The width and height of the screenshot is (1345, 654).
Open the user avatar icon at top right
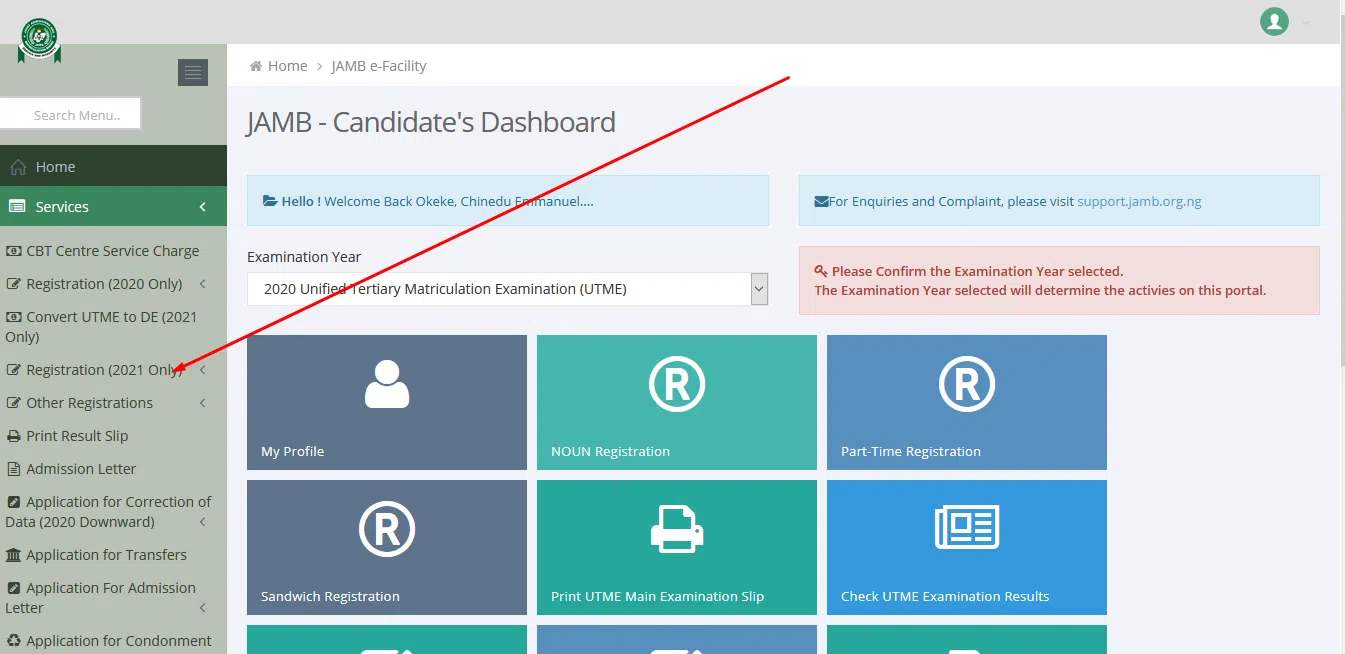click(x=1274, y=21)
